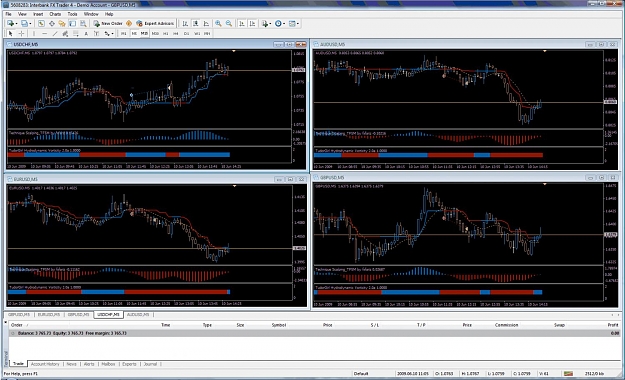Toggle Auto Scroll on the chart
This screenshot has height=380, width=625.
pyautogui.click(x=242, y=24)
